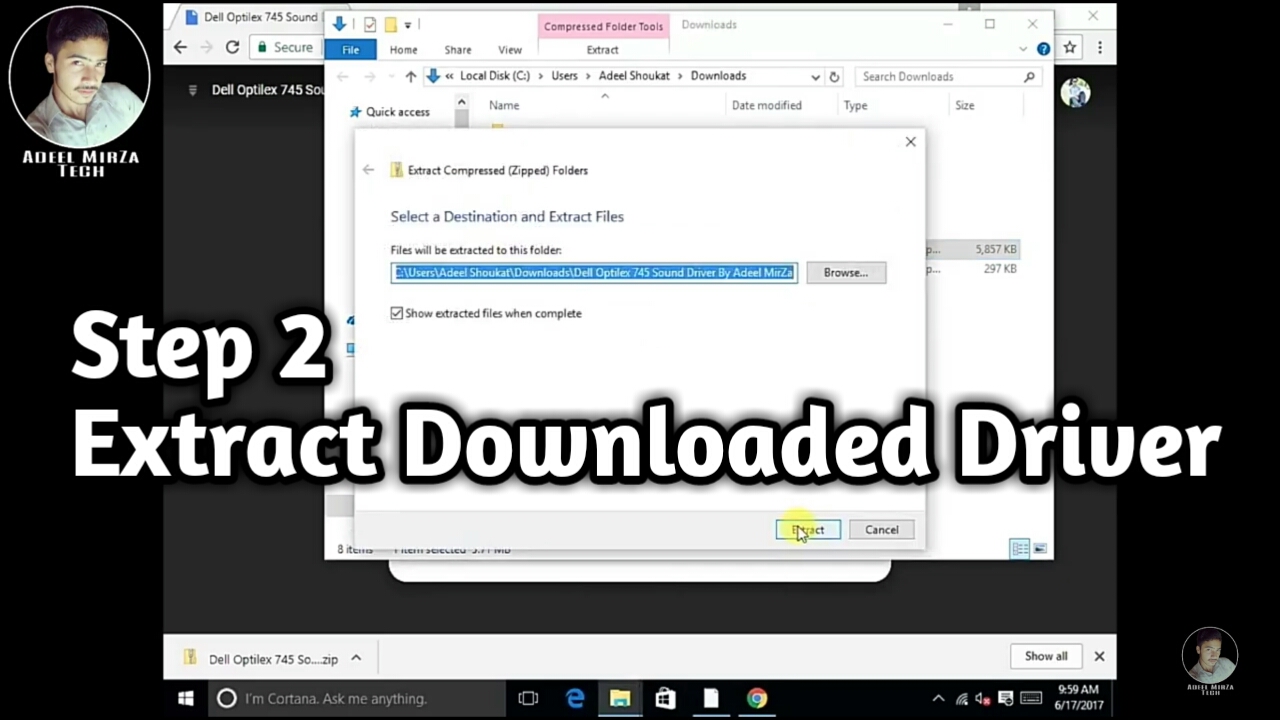Open the Home ribbon tab
The width and height of the screenshot is (1280, 720).
403,49
